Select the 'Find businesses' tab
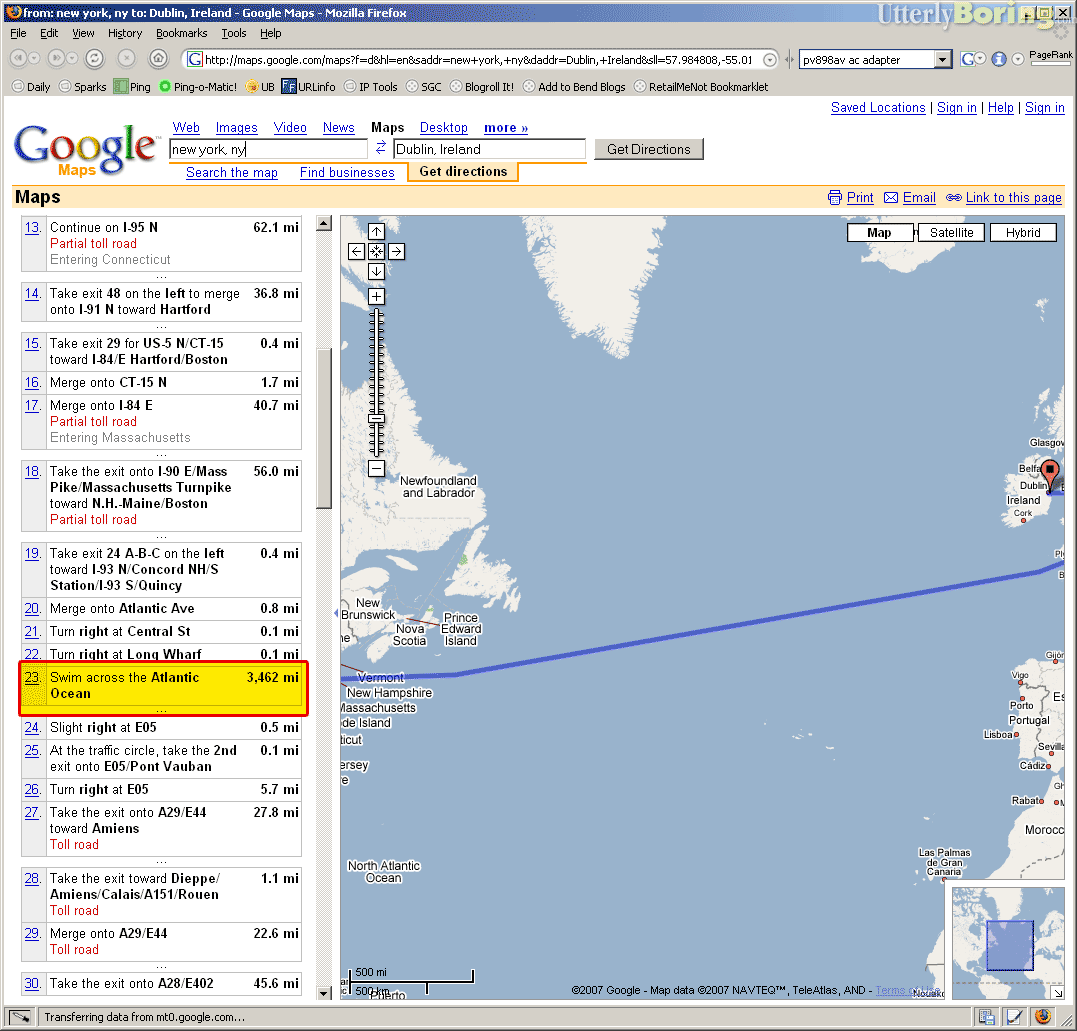This screenshot has width=1077, height=1031. (347, 173)
